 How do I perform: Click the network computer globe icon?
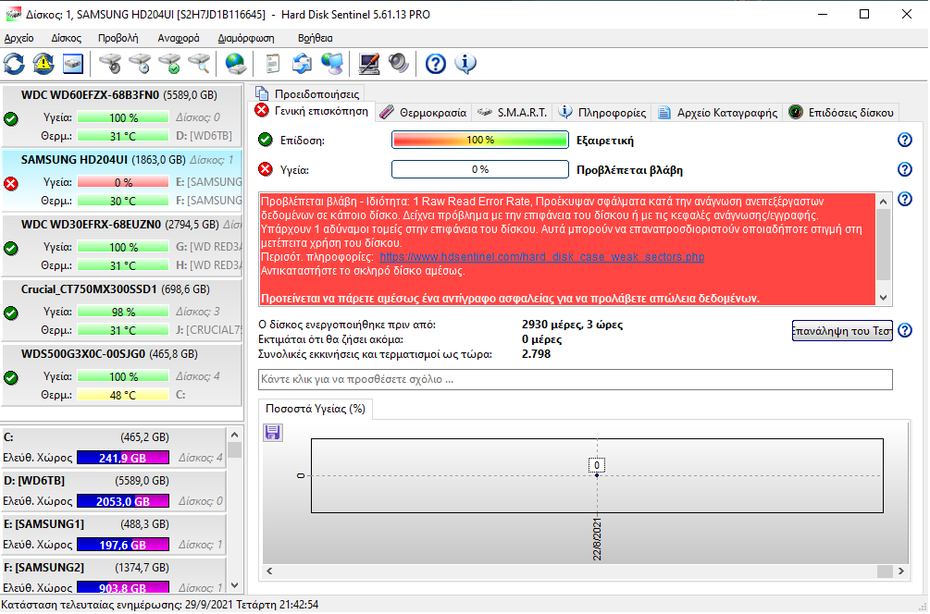(332, 63)
